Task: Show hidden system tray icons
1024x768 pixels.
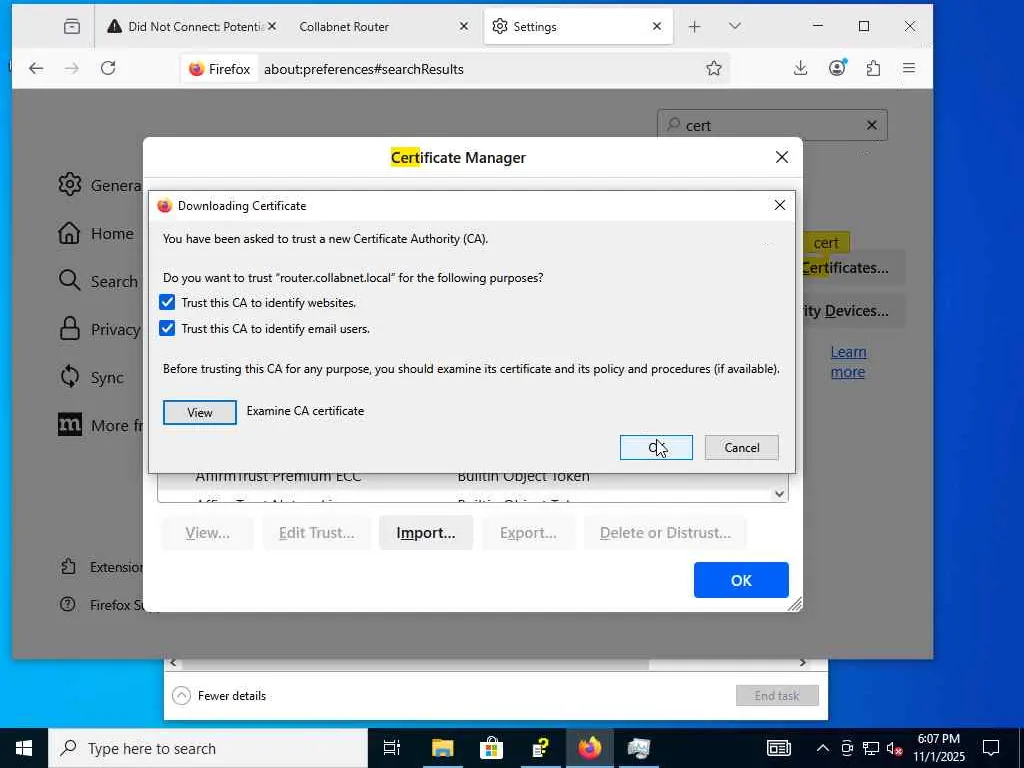Action: (823, 748)
